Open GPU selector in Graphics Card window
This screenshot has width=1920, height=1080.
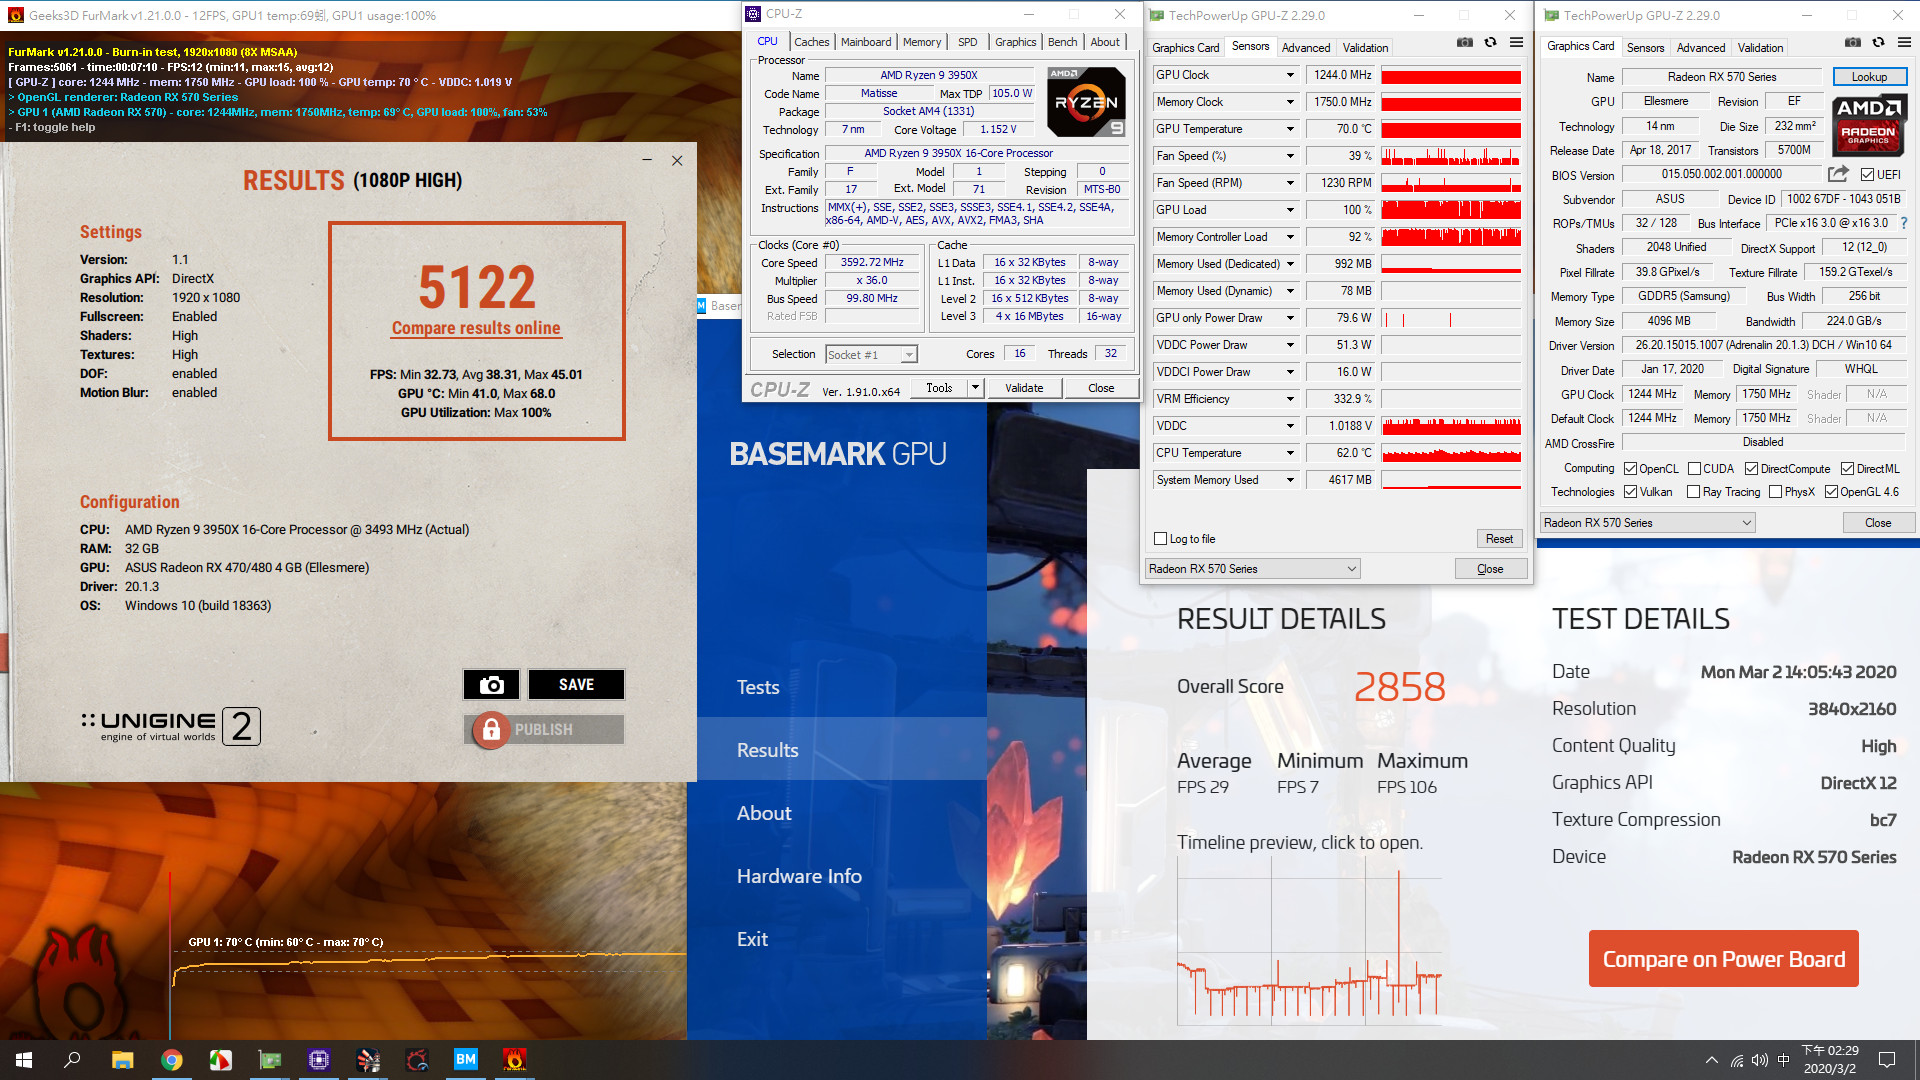[x=1648, y=523]
